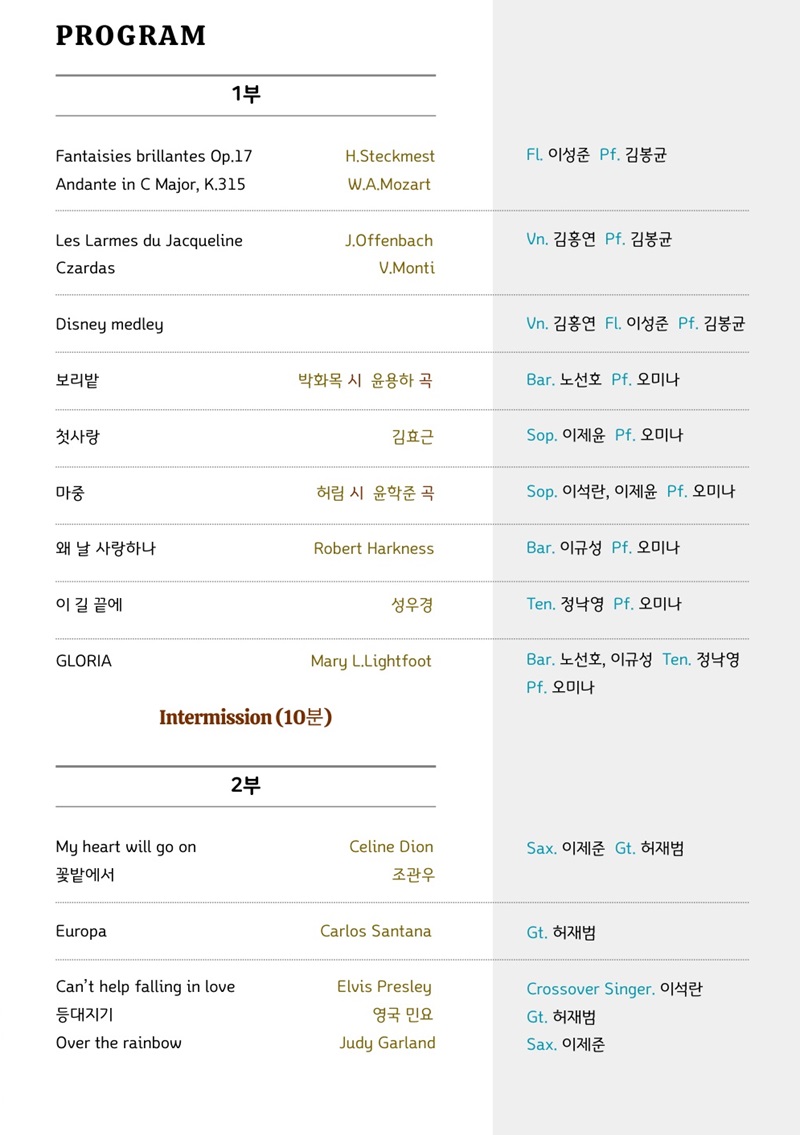Select the Czardas piece title
Screen dimensions: 800x1135
pyautogui.click(x=85, y=268)
